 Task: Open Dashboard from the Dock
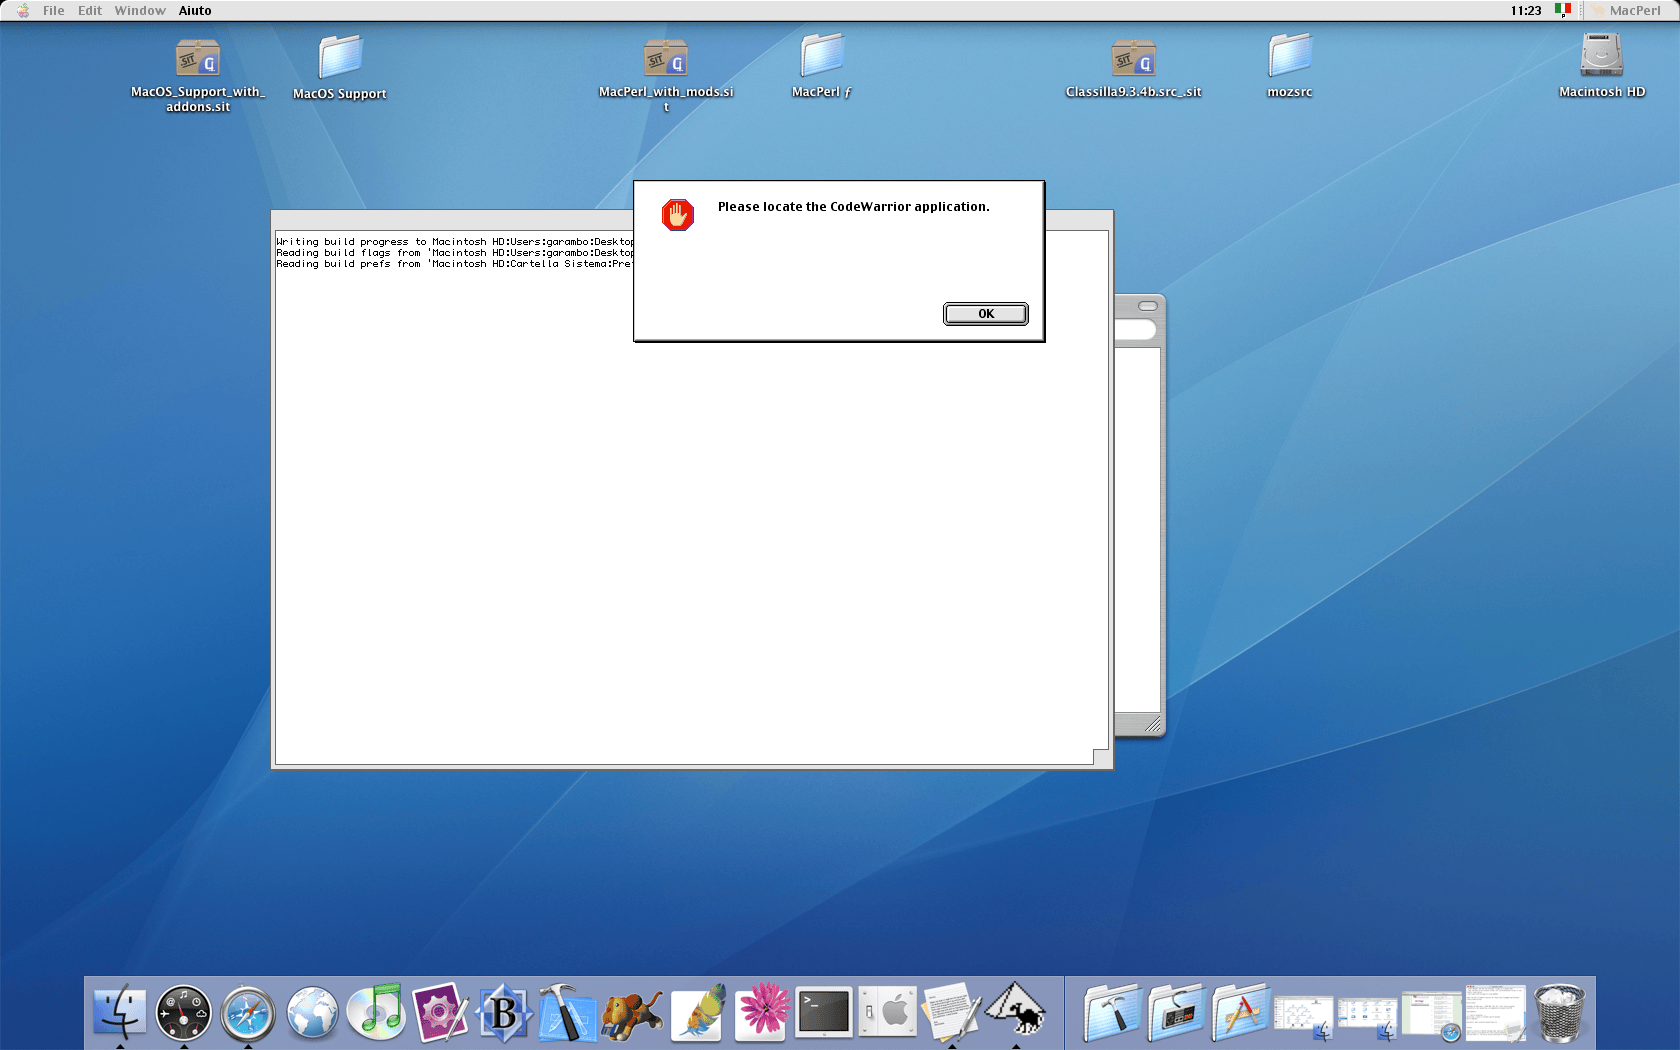184,1012
